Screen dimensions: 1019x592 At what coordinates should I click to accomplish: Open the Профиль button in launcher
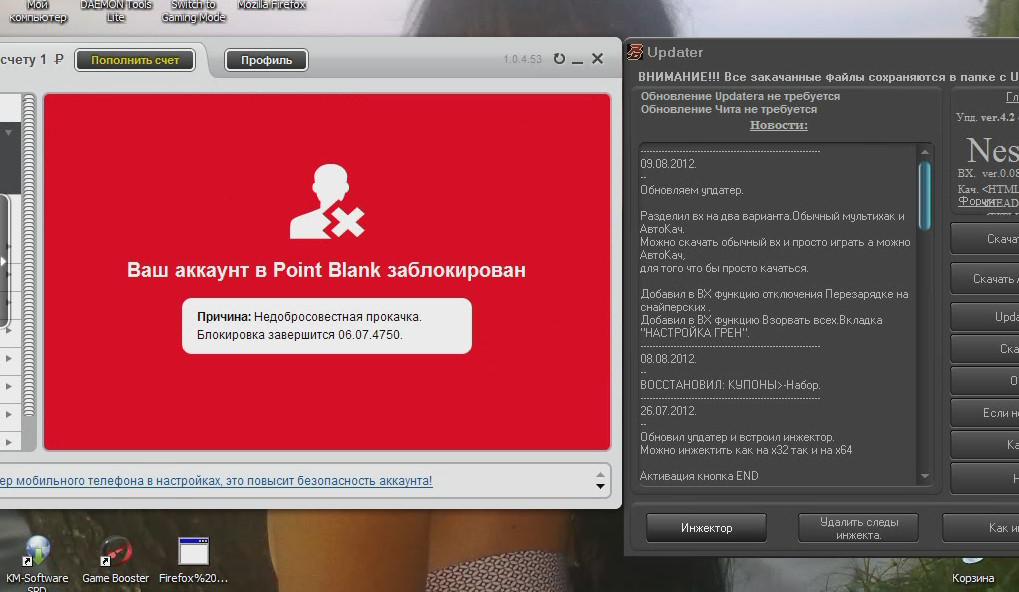tap(266, 60)
